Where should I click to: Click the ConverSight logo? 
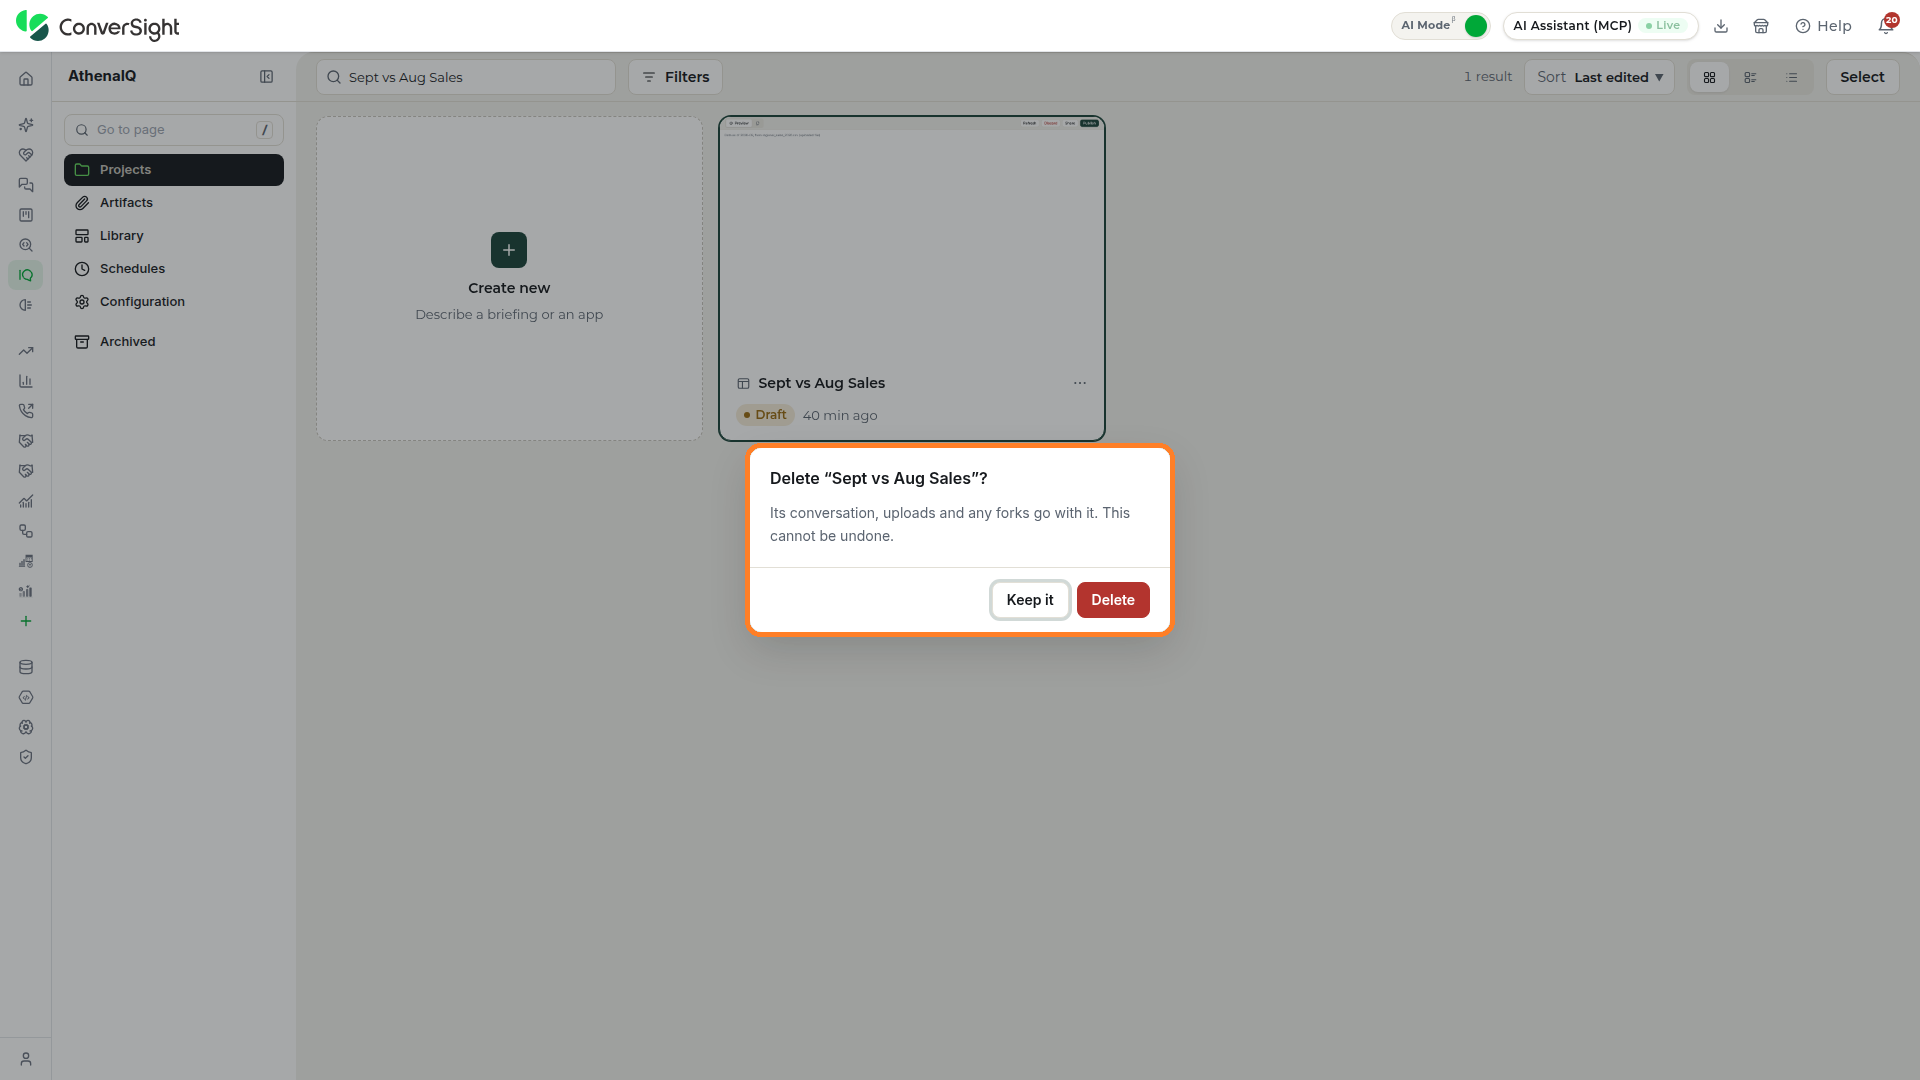[x=98, y=26]
